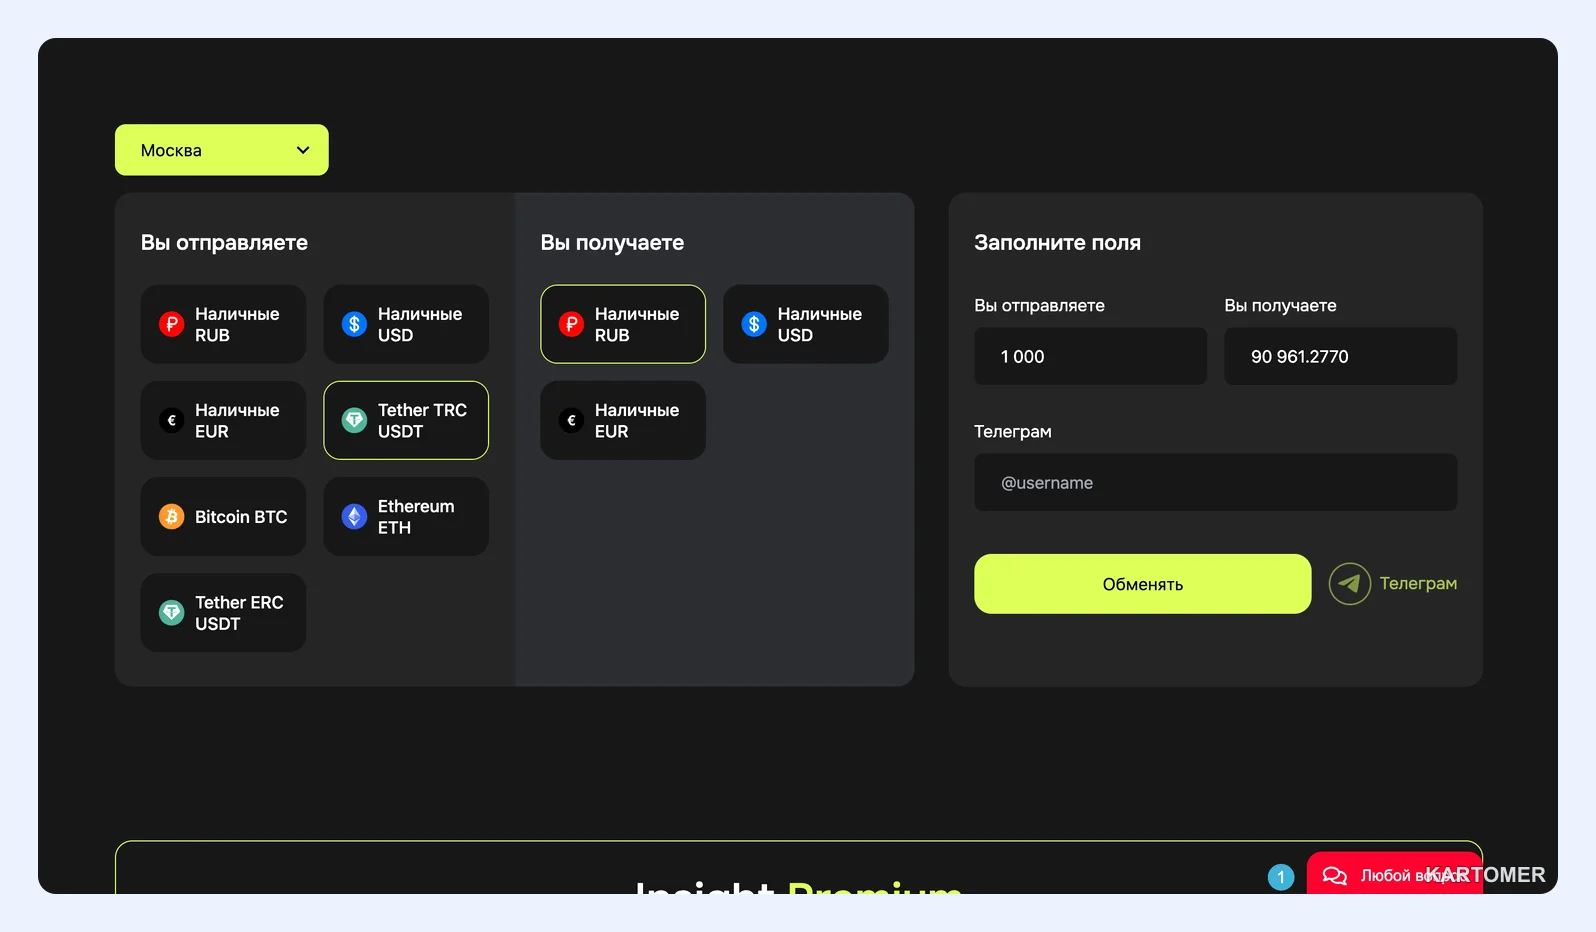1596x932 pixels.
Task: Click the Ethereum ETH diamond icon
Action: [x=354, y=517]
